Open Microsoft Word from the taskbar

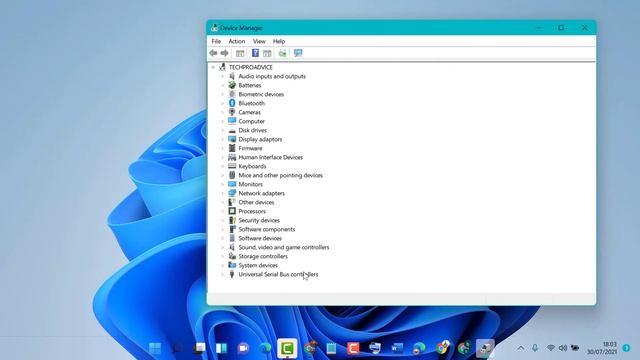tap(397, 348)
